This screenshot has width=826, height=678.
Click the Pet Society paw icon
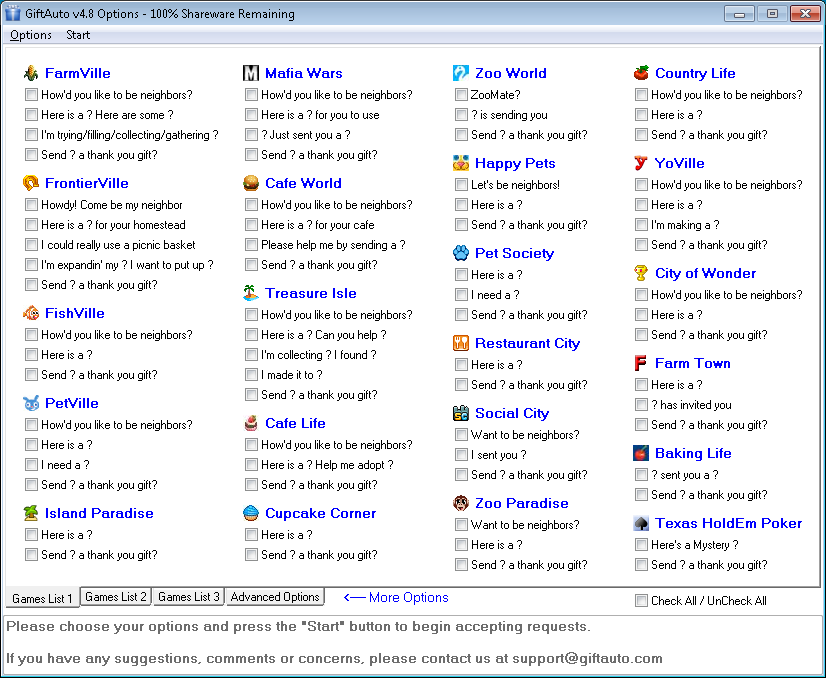click(x=461, y=253)
